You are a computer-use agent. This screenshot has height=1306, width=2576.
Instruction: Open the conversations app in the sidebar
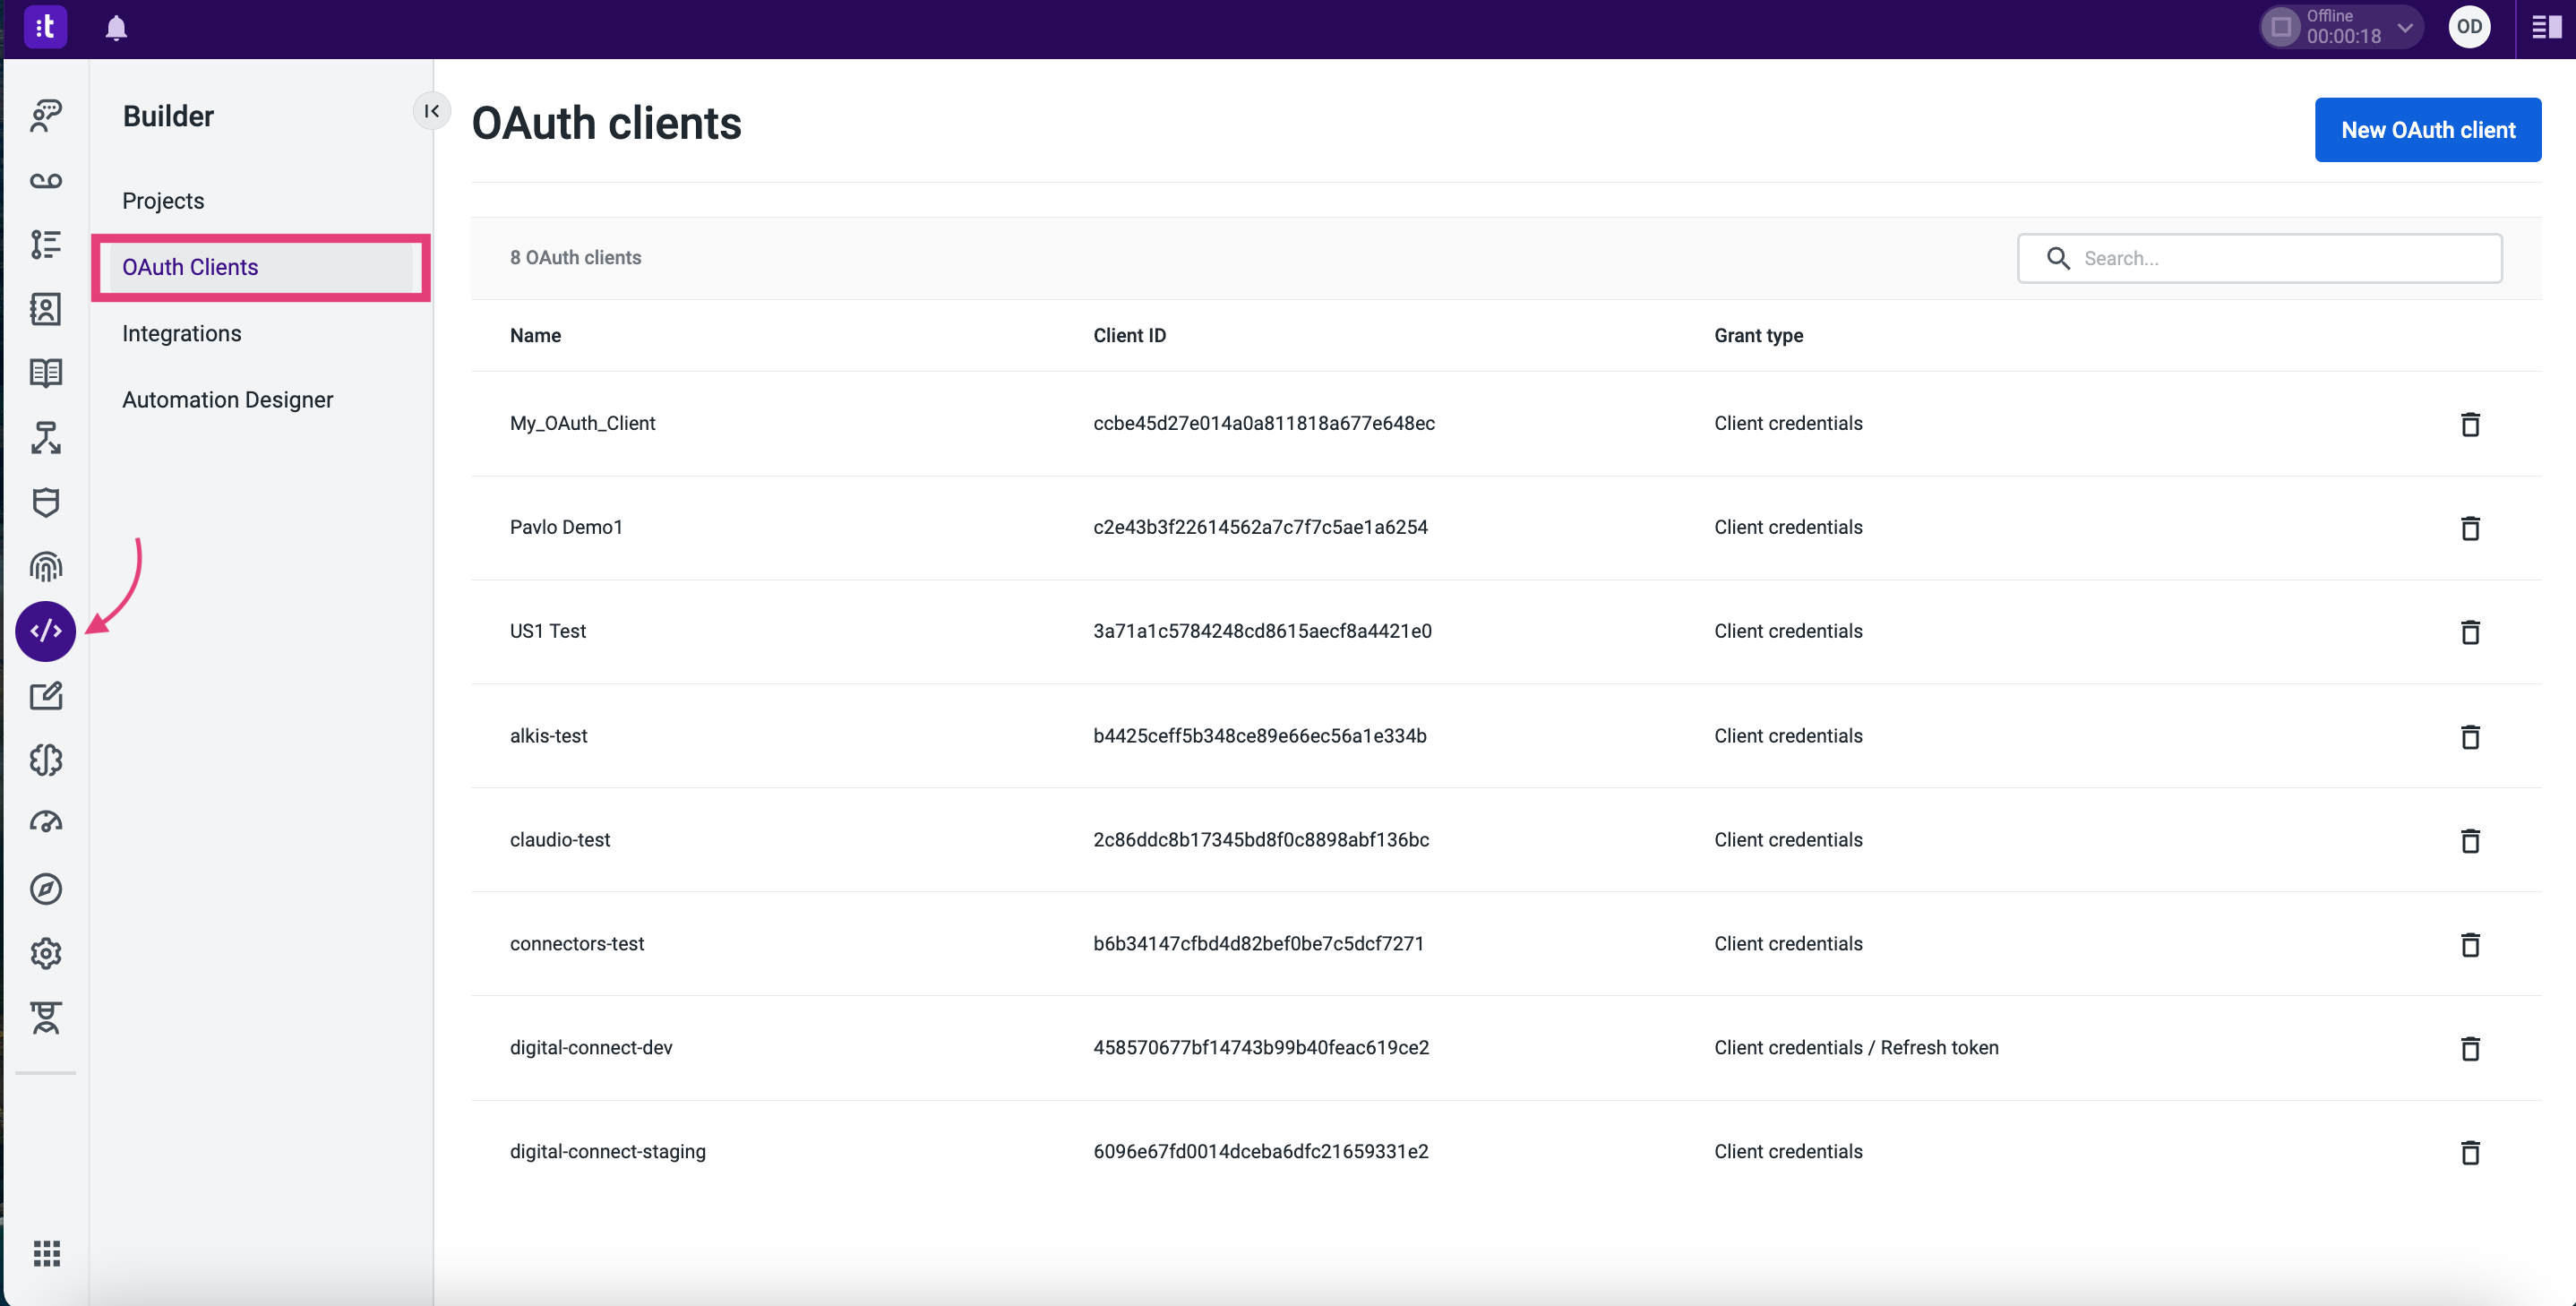(46, 115)
